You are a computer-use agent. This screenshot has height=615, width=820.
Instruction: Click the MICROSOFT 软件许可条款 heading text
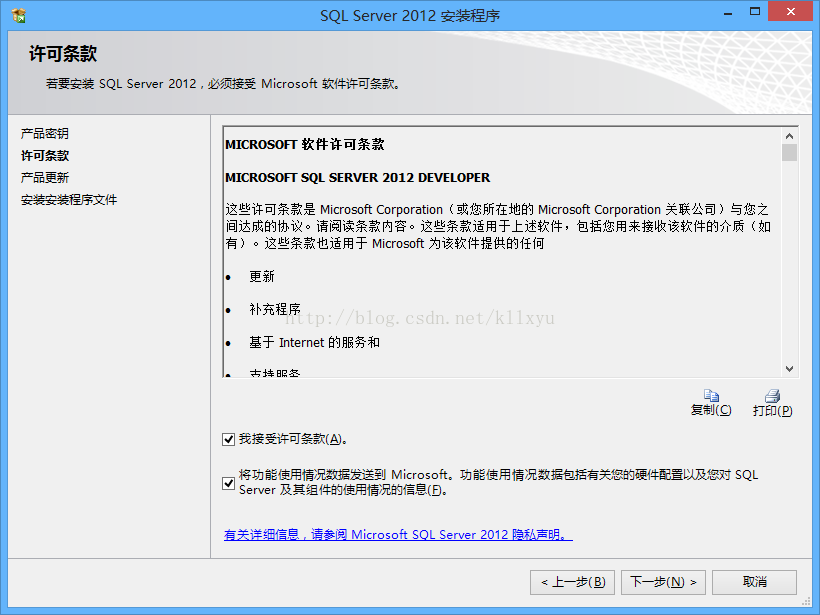pyautogui.click(x=305, y=144)
